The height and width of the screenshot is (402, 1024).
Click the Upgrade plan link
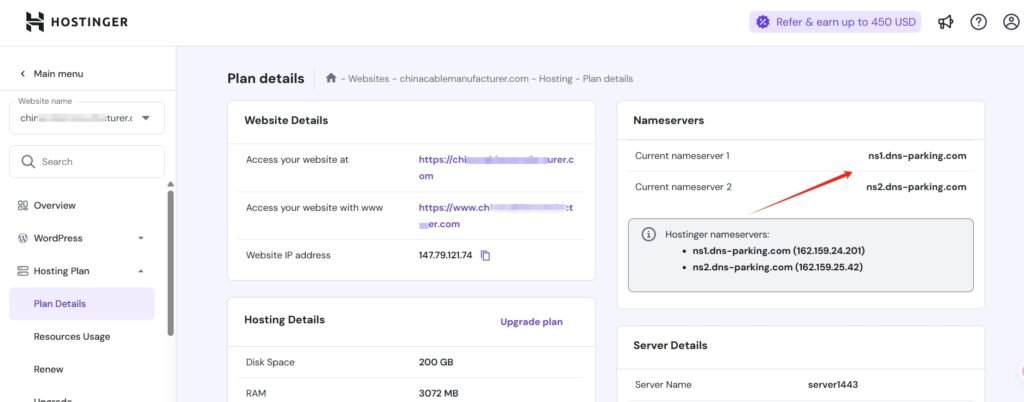(x=532, y=322)
